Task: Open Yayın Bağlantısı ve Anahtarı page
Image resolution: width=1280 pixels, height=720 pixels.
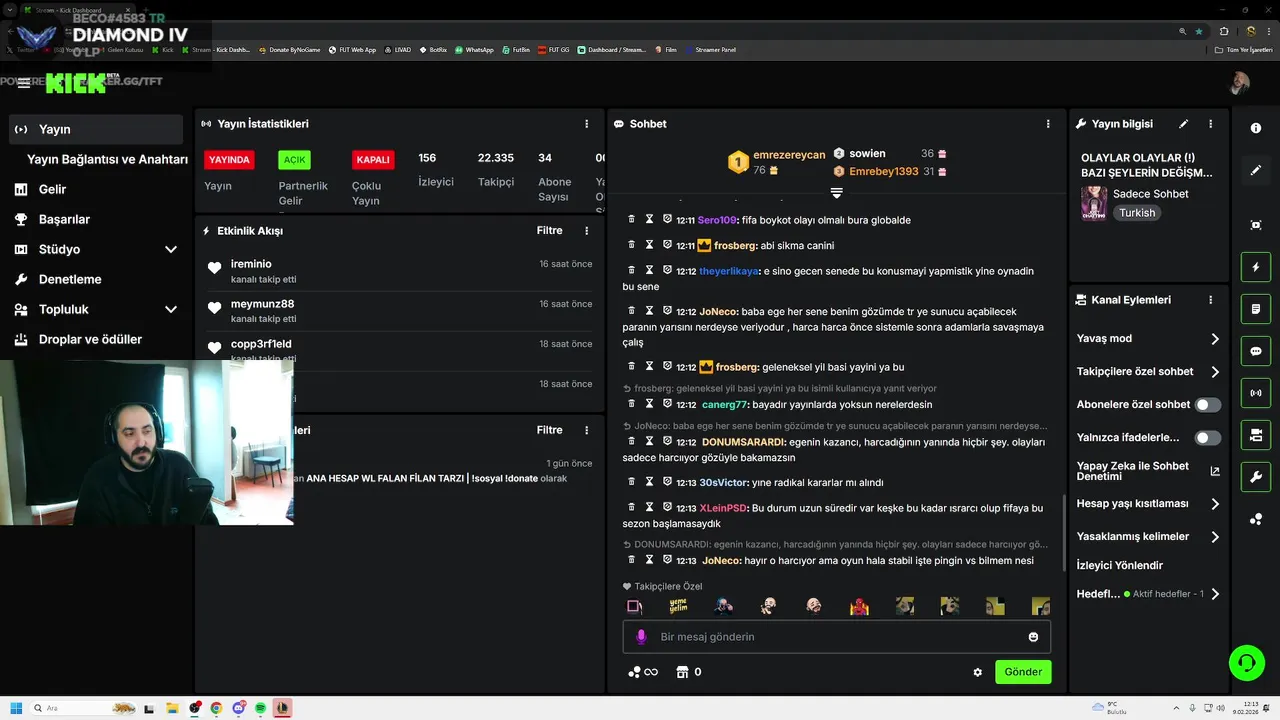Action: pyautogui.click(x=107, y=159)
